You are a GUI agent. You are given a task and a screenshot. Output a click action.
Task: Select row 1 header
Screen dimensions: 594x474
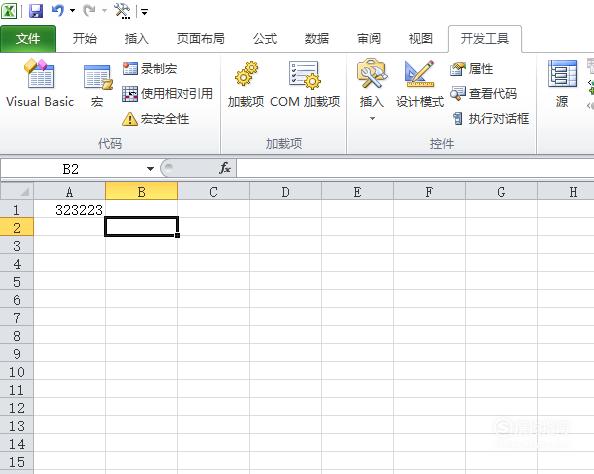(x=17, y=210)
